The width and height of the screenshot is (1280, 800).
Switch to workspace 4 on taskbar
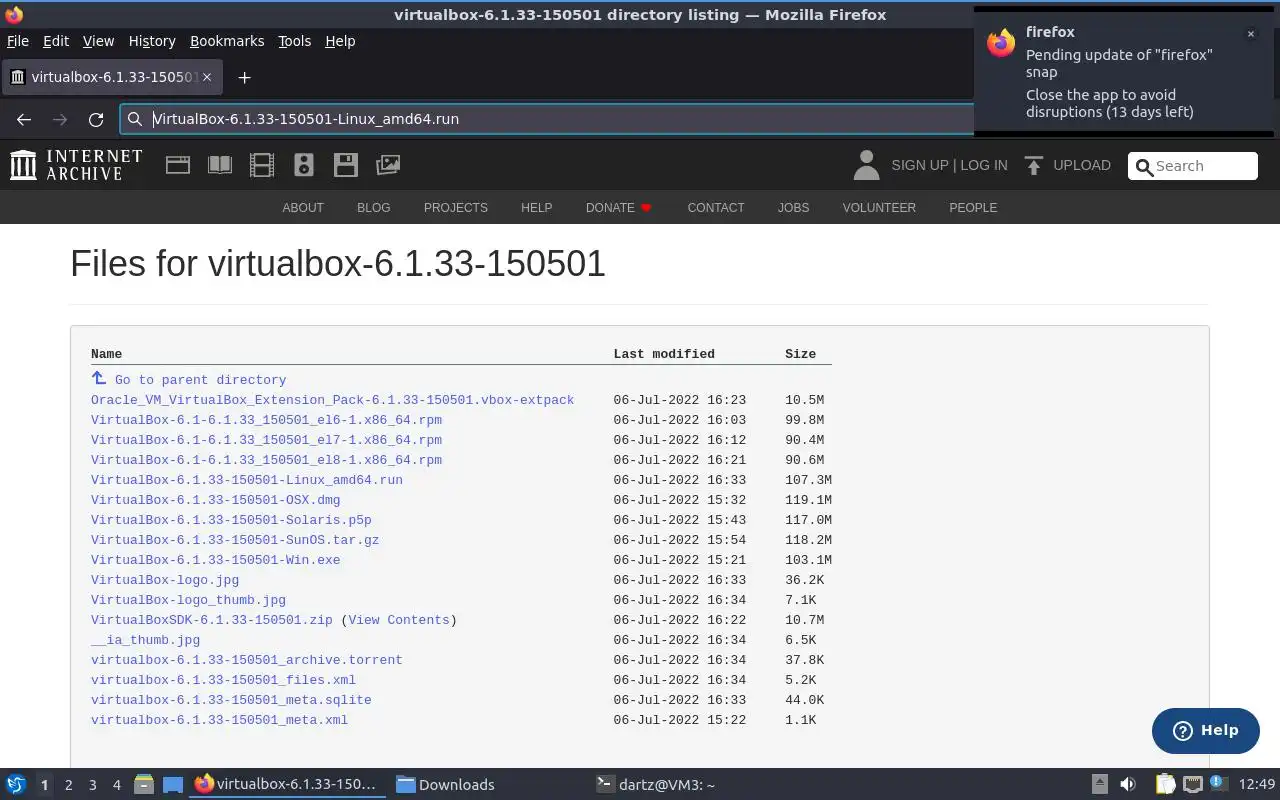pos(116,785)
